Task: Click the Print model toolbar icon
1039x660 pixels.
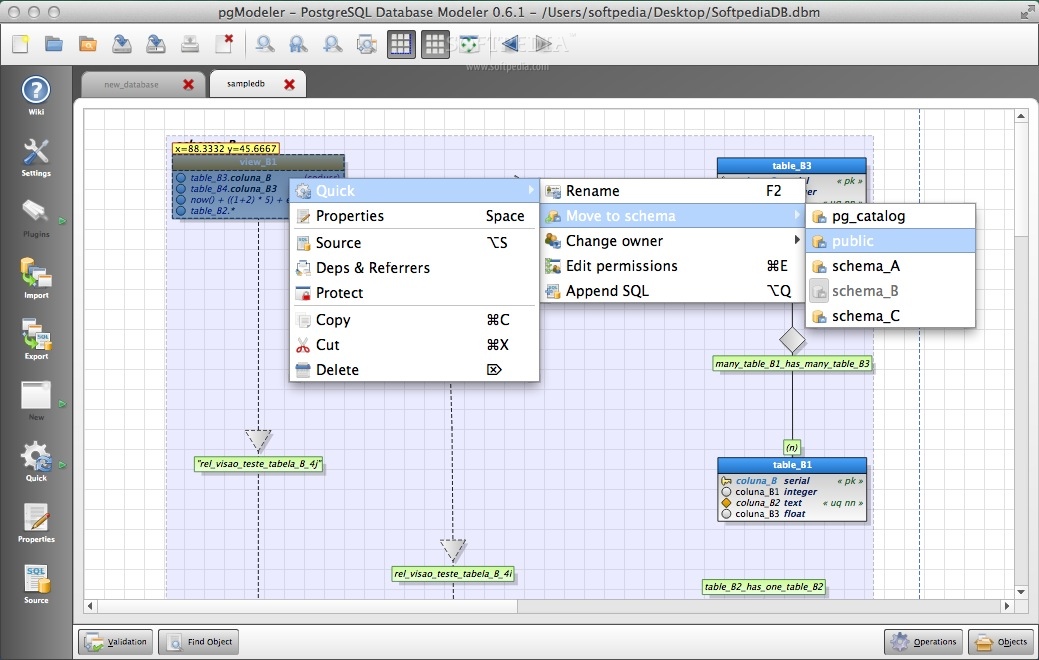Action: 190,44
